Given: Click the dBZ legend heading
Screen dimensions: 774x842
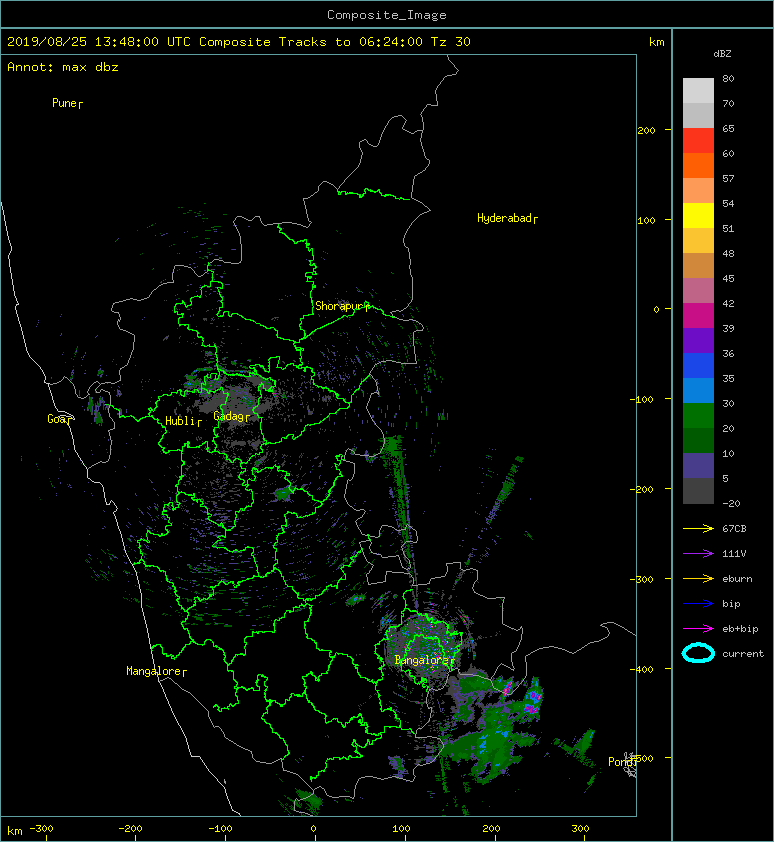Looking at the screenshot, I should (722, 54).
